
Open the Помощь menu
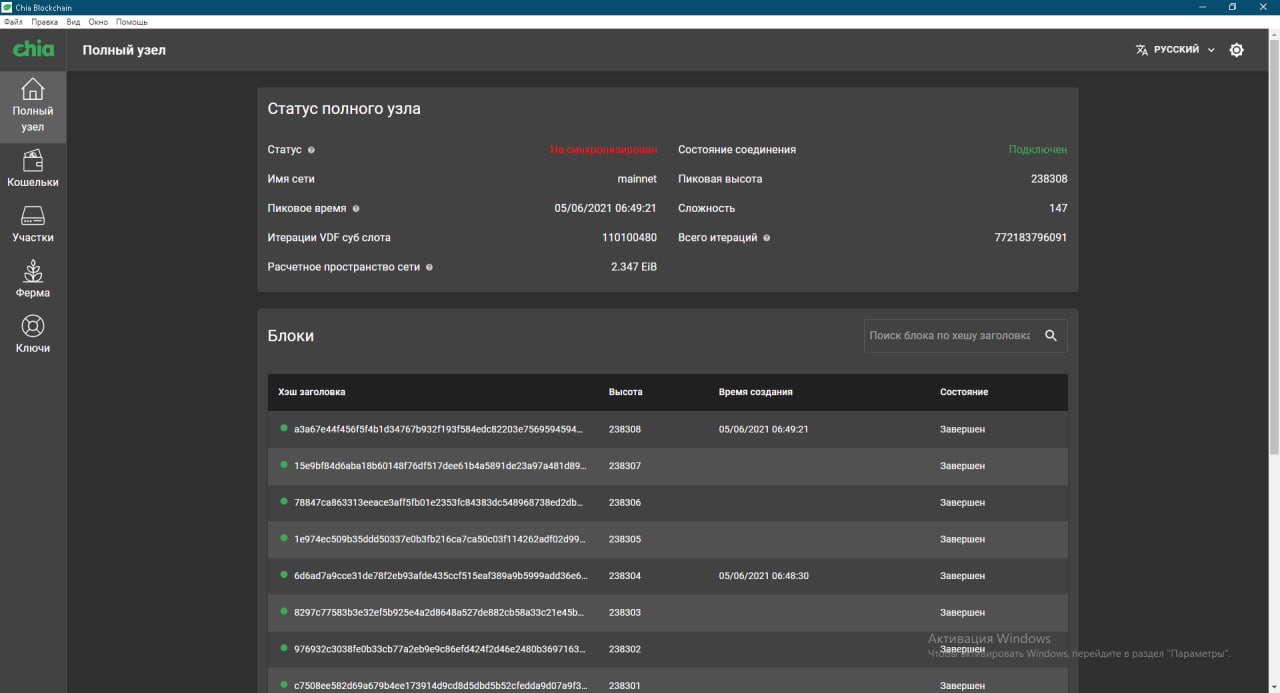(132, 21)
